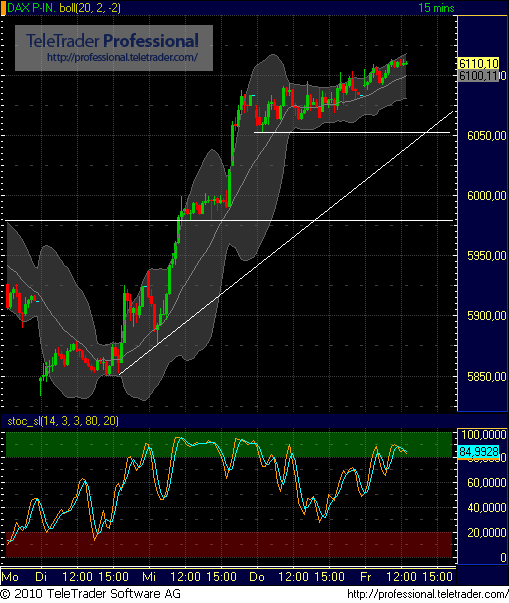This screenshot has width=509, height=603.
Task: Click the 'Fr' day label on time axis
Action: point(366,577)
